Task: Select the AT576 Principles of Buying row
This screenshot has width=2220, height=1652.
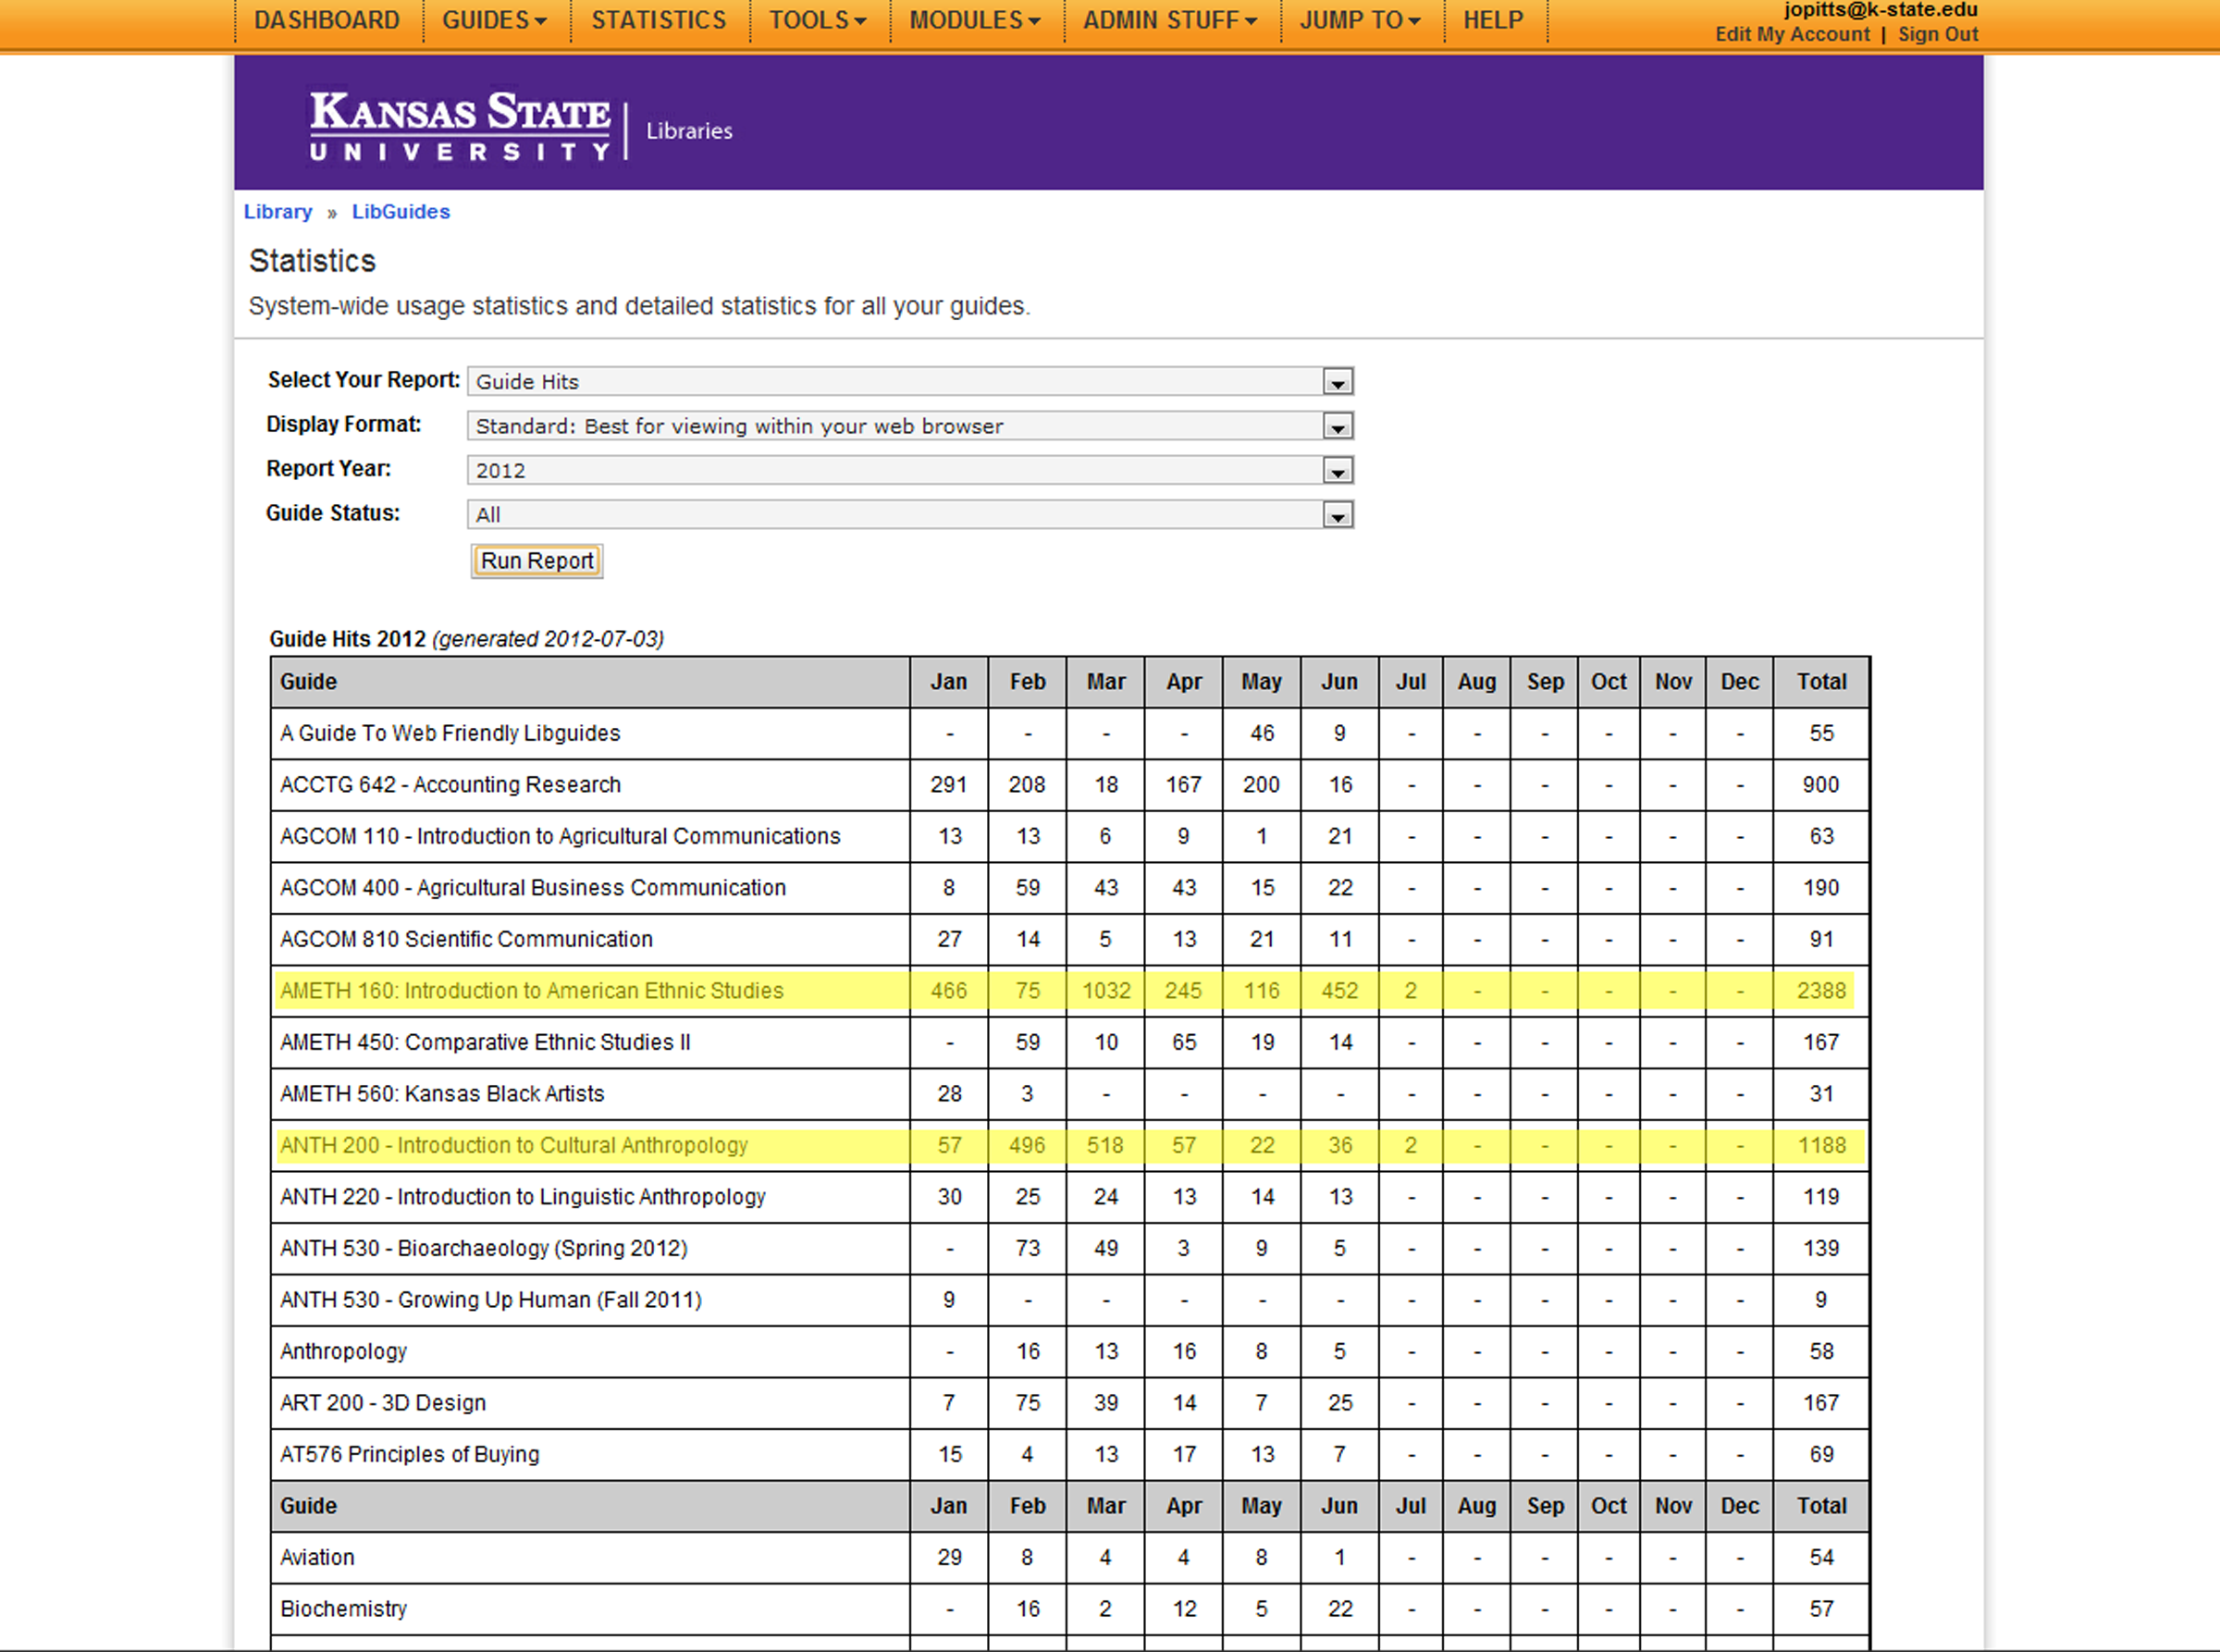Action: pyautogui.click(x=1070, y=1455)
